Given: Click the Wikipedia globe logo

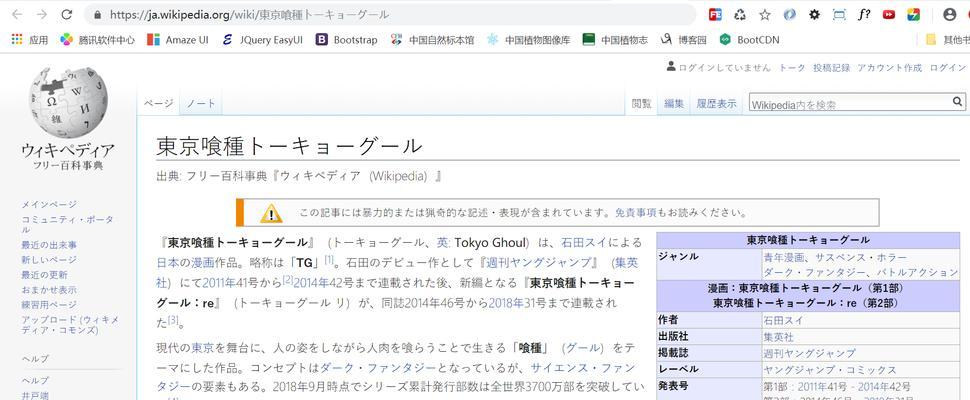Looking at the screenshot, I should pos(67,102).
